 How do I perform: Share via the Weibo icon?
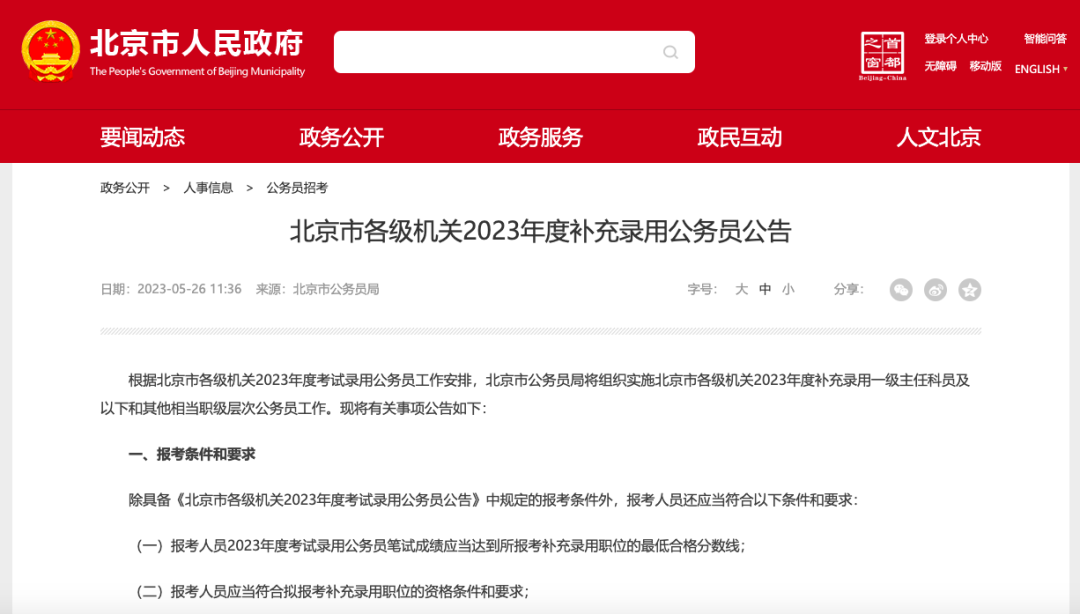pos(935,290)
